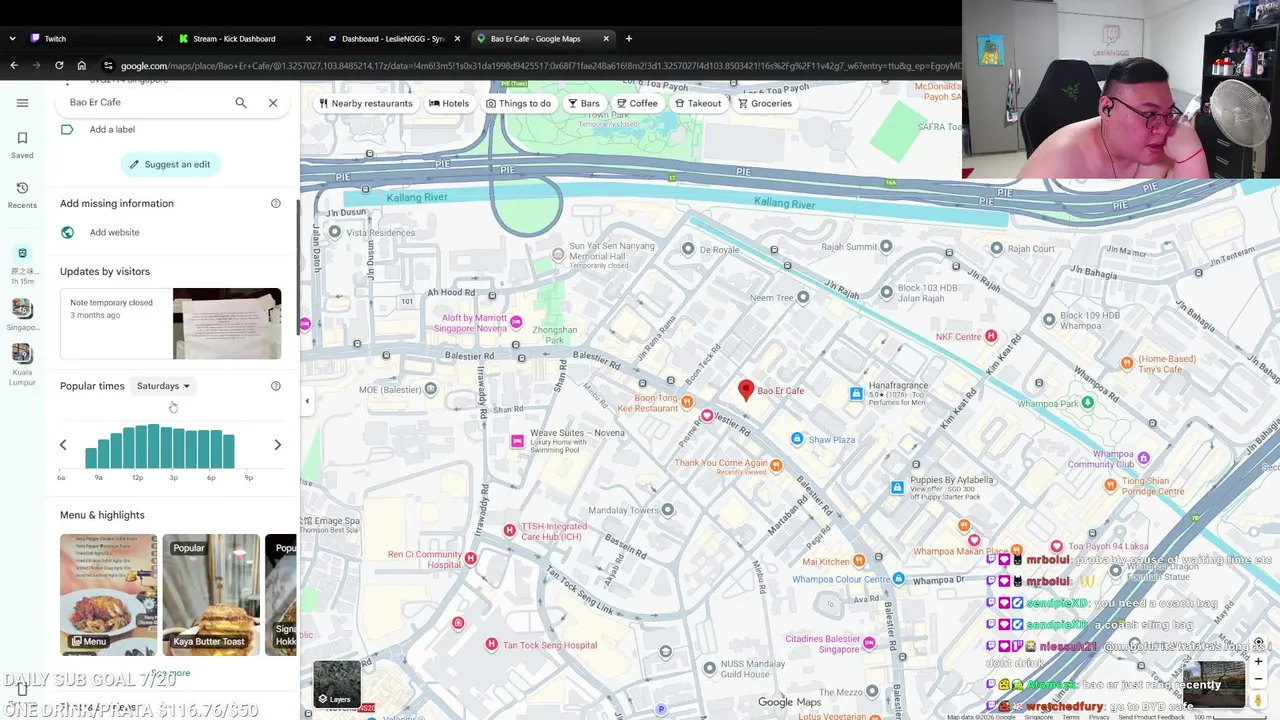Clear the Bao Er Cafe search

273,102
